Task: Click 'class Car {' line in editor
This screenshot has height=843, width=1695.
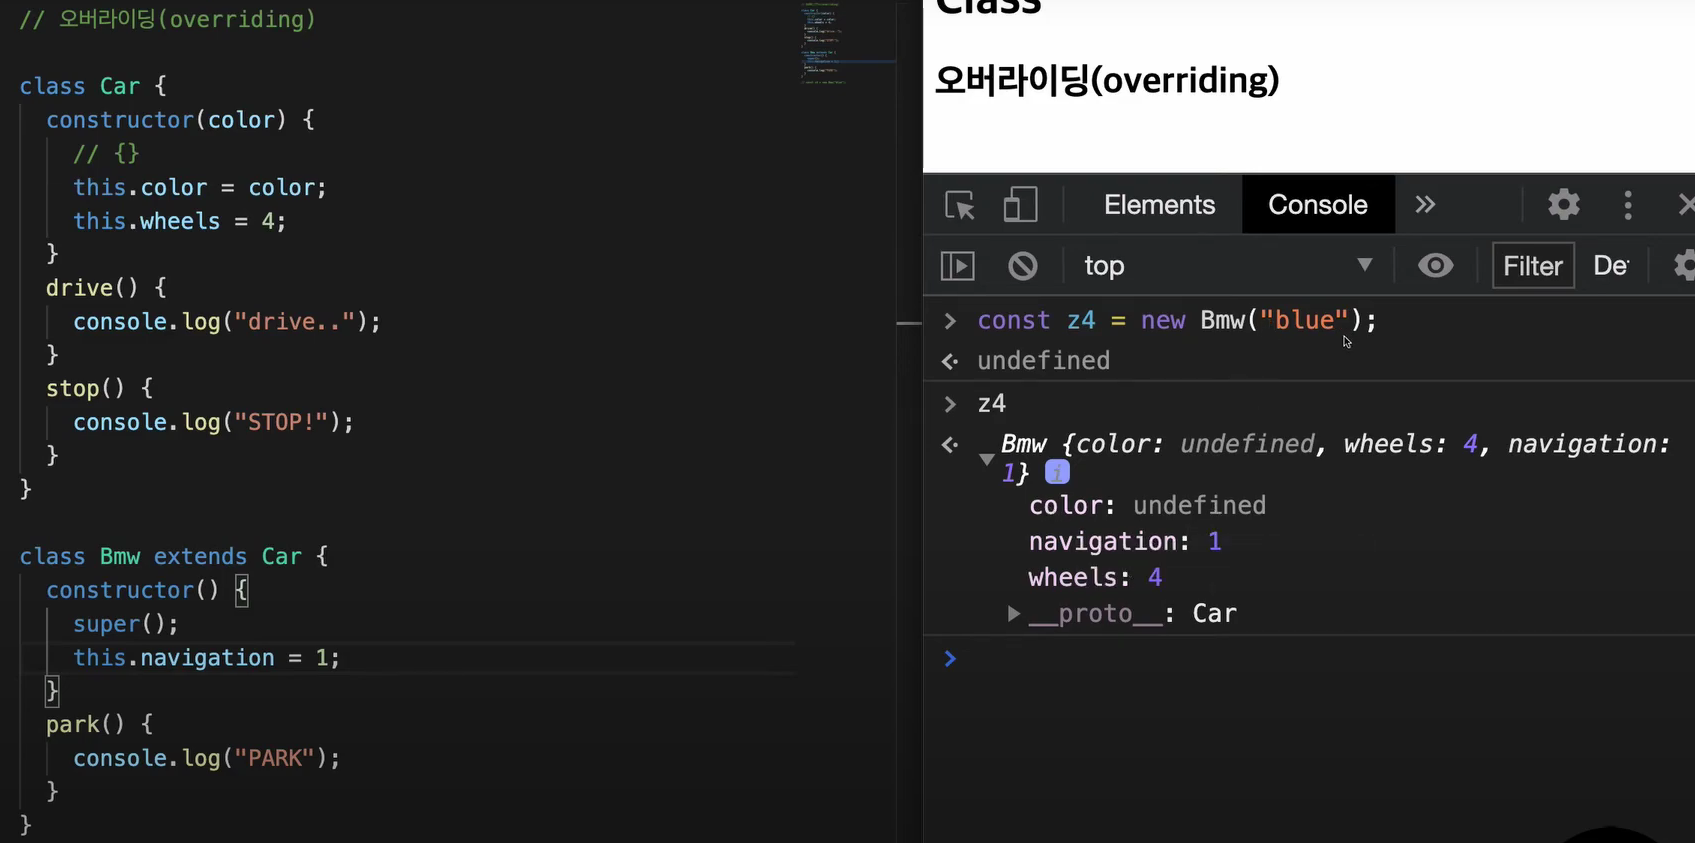Action: (93, 87)
